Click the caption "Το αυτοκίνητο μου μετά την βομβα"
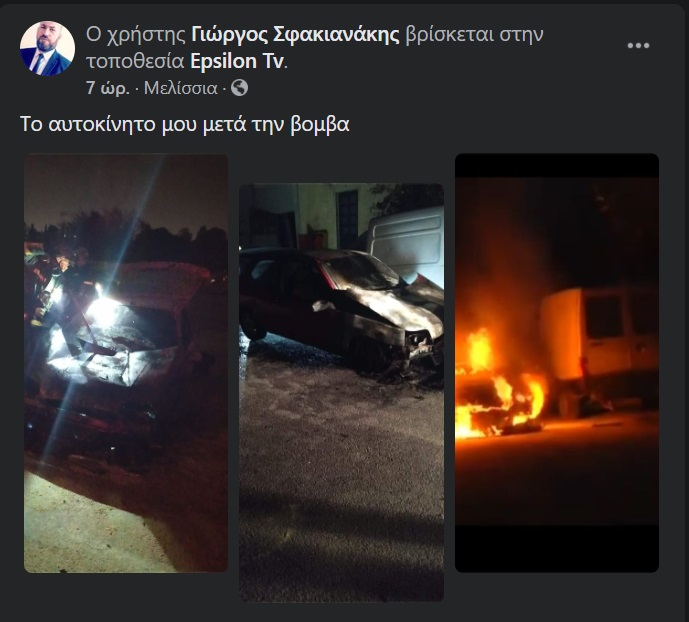 [185, 125]
